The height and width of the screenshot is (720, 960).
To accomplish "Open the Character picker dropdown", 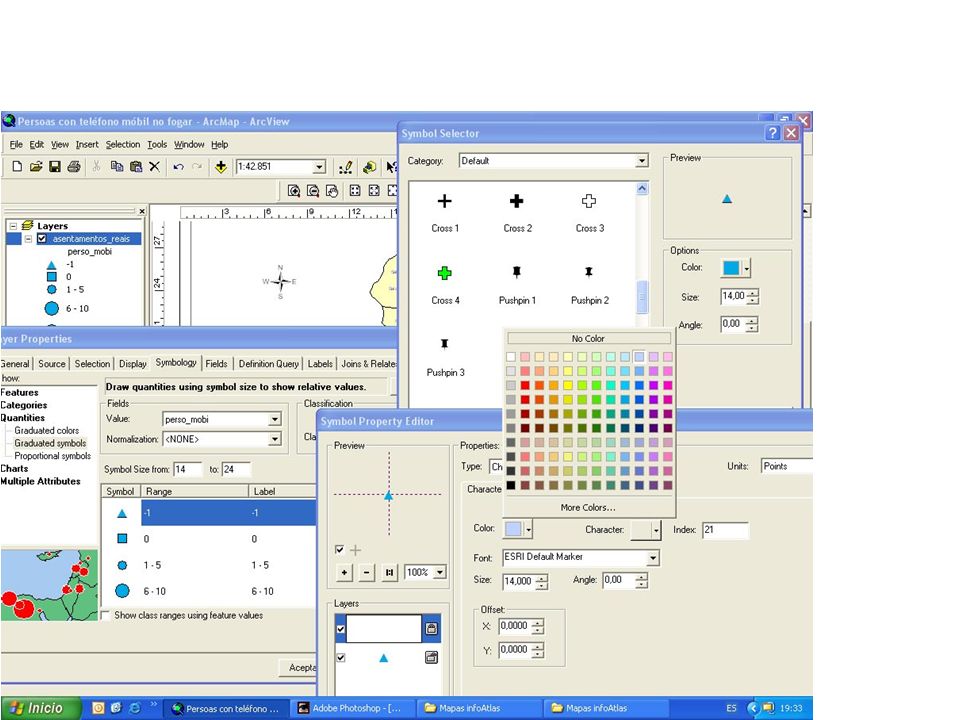I will coord(656,530).
